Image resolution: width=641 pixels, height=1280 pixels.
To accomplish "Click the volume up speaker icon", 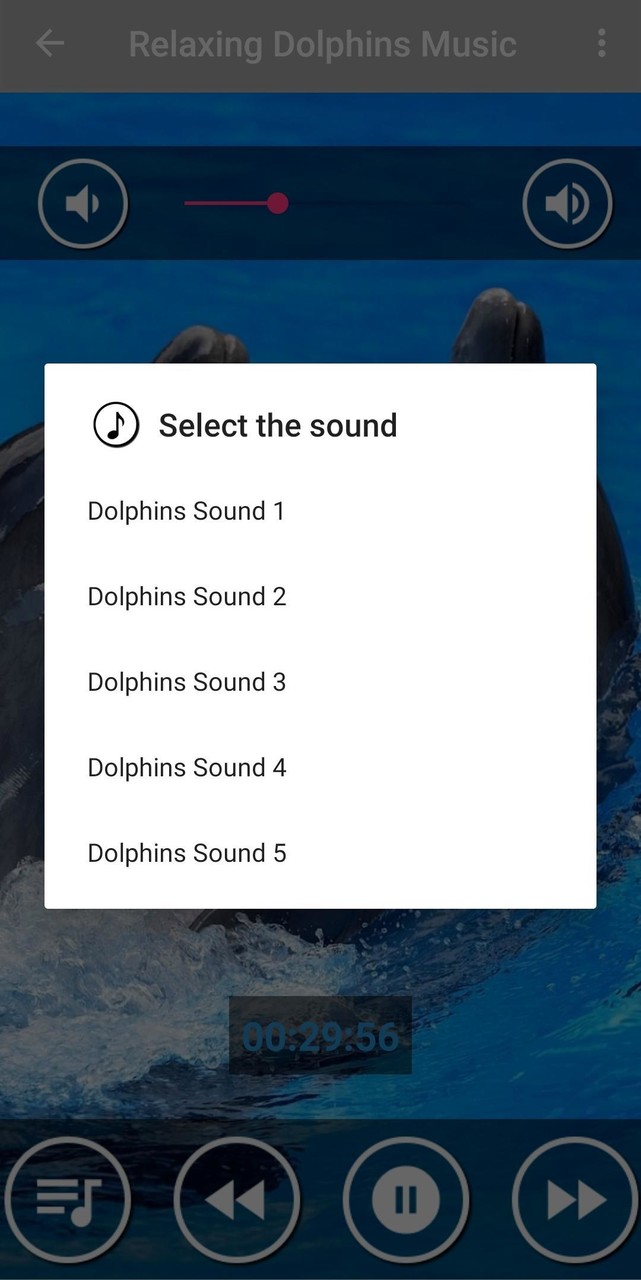I will tap(567, 202).
